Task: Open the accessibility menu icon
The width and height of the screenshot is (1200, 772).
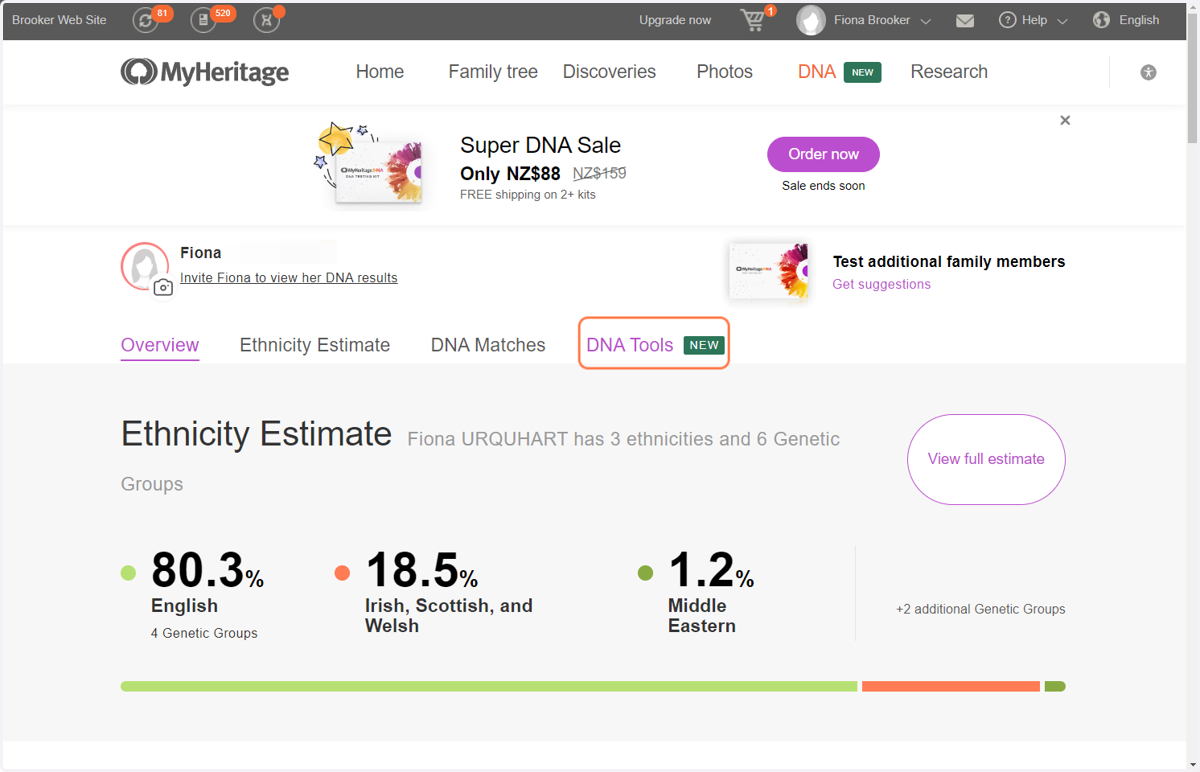Action: (x=1148, y=72)
